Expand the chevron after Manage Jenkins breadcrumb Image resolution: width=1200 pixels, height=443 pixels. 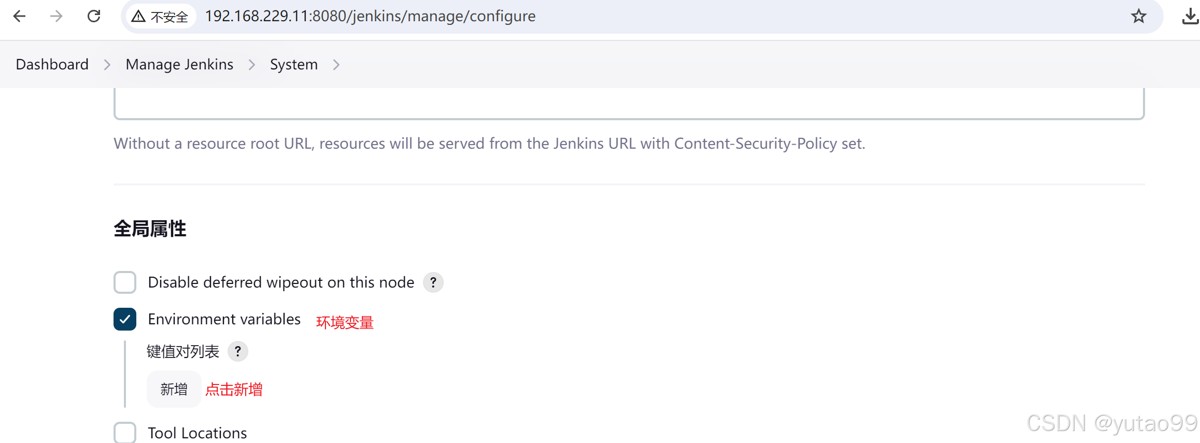[252, 65]
